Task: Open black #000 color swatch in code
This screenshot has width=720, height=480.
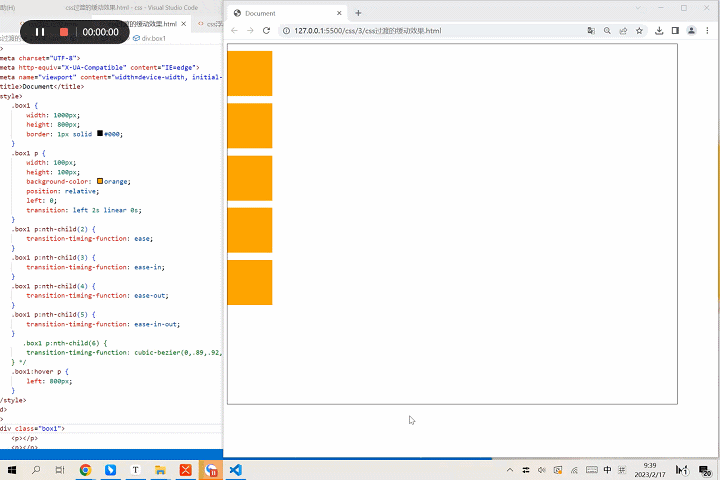Action: coord(100,134)
